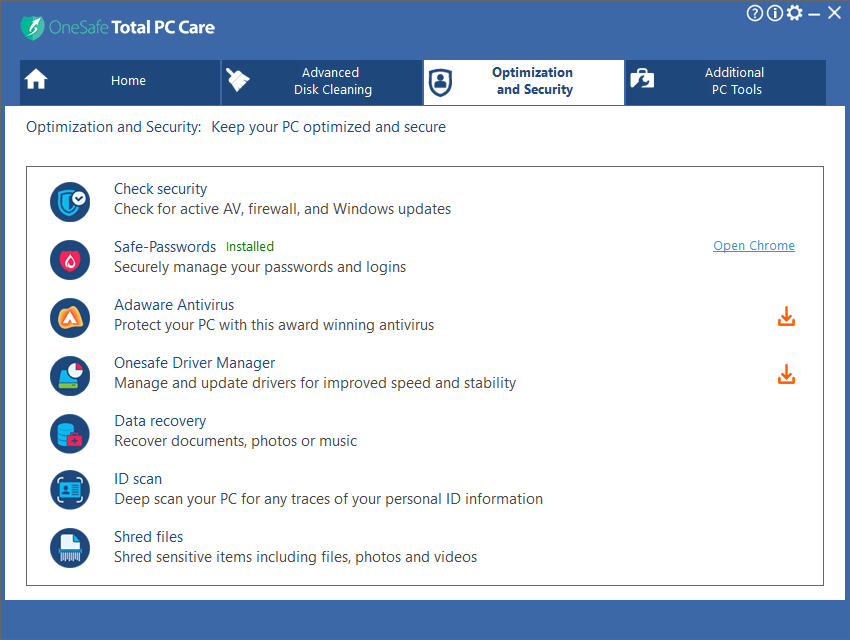Click the OneSafe Total PC Care title text

pyautogui.click(x=132, y=27)
